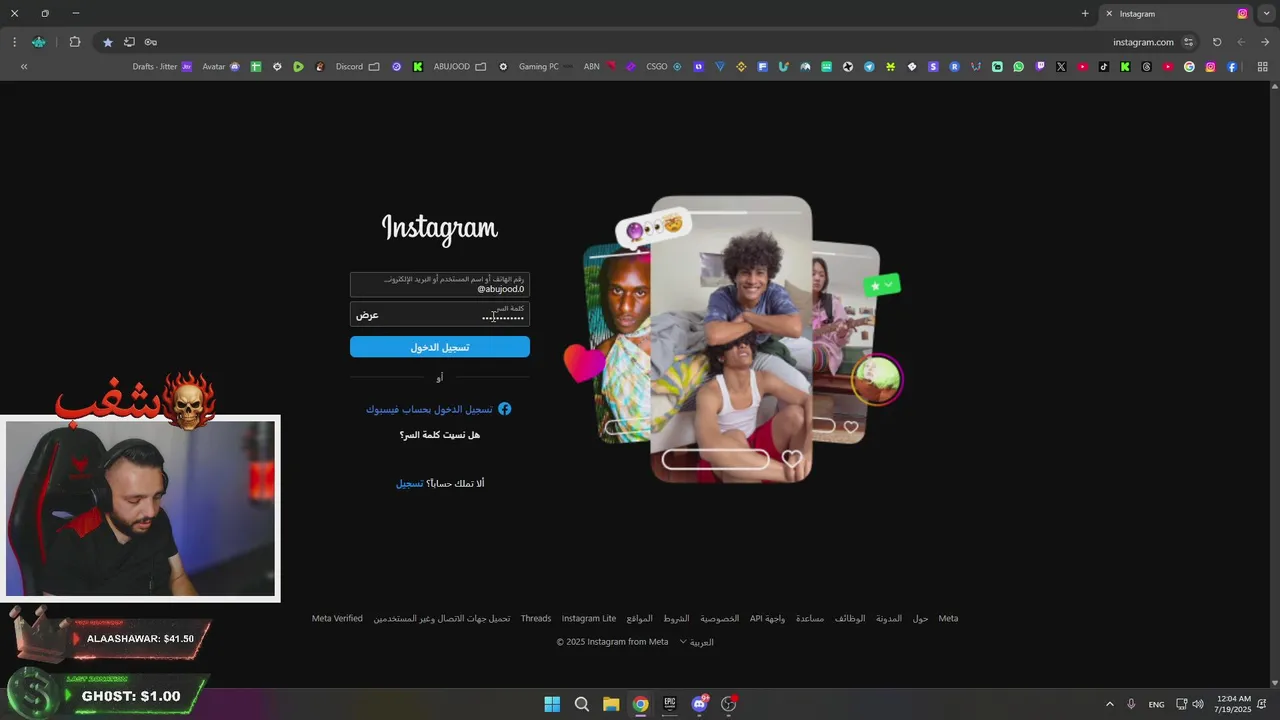Open the Threads bookmark icon in bookmarks bar
This screenshot has width=1280, height=720.
click(x=1146, y=67)
